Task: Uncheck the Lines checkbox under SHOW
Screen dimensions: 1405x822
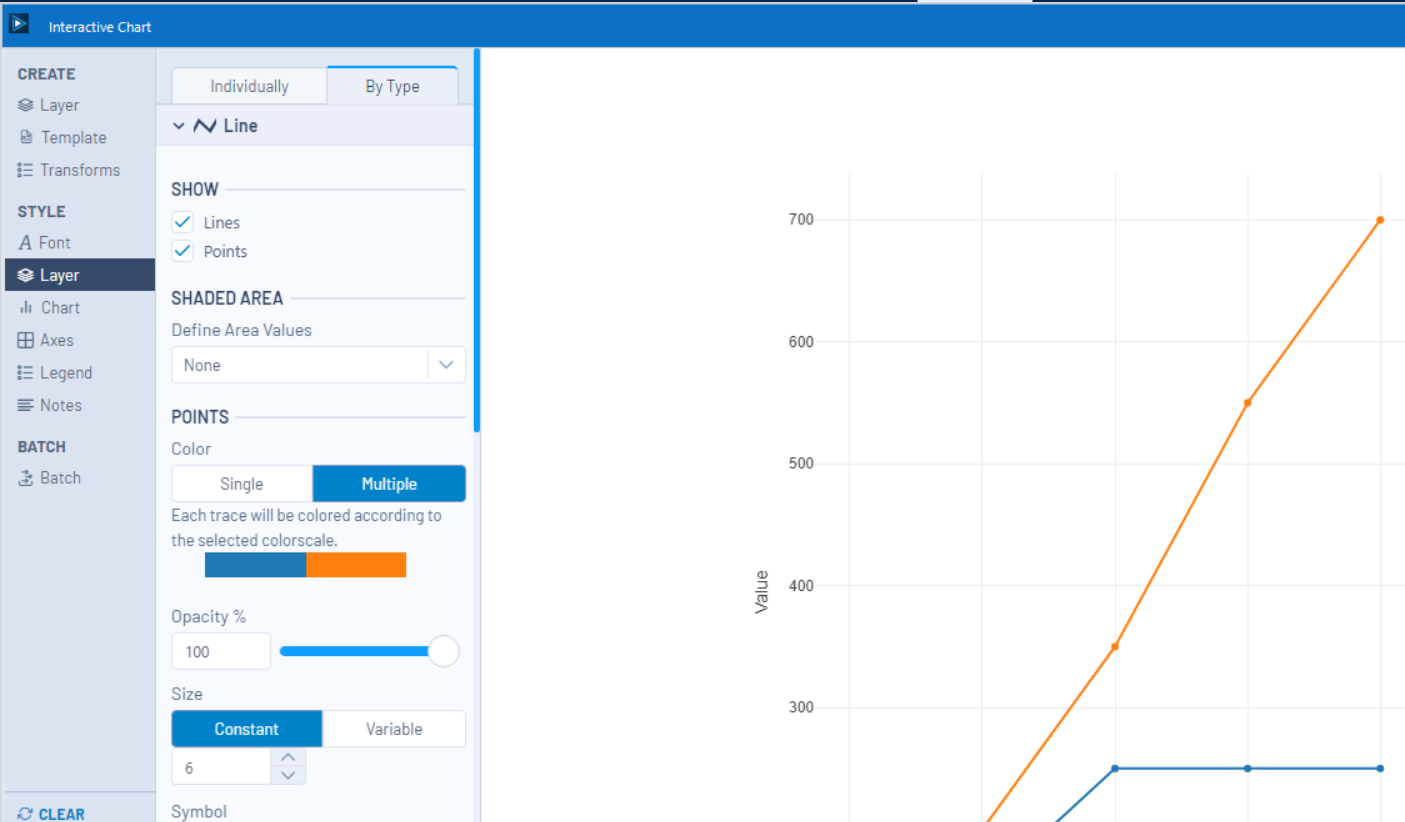Action: click(x=182, y=222)
